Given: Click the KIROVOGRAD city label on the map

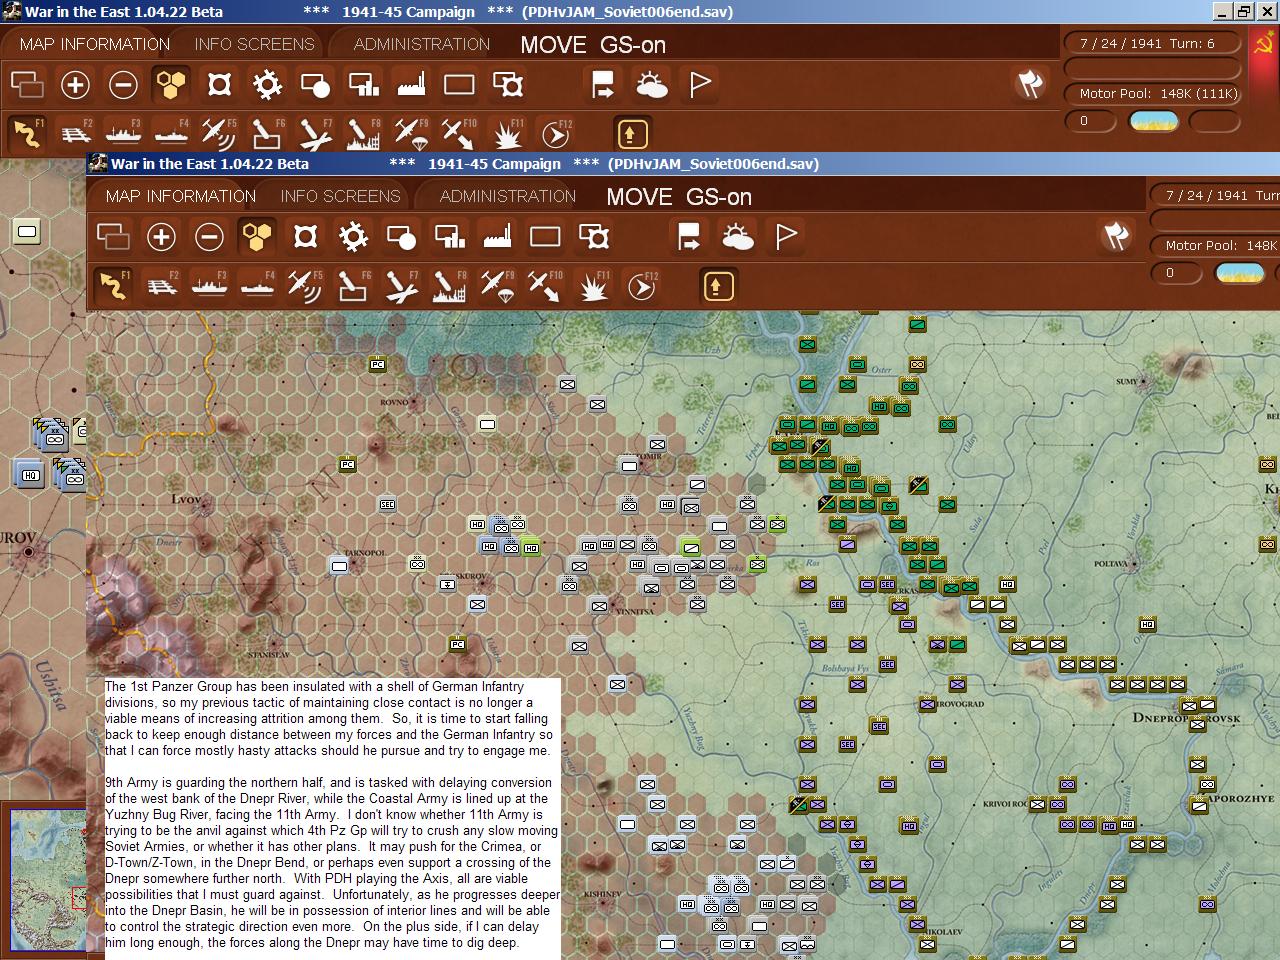Looking at the screenshot, I should coord(957,704).
